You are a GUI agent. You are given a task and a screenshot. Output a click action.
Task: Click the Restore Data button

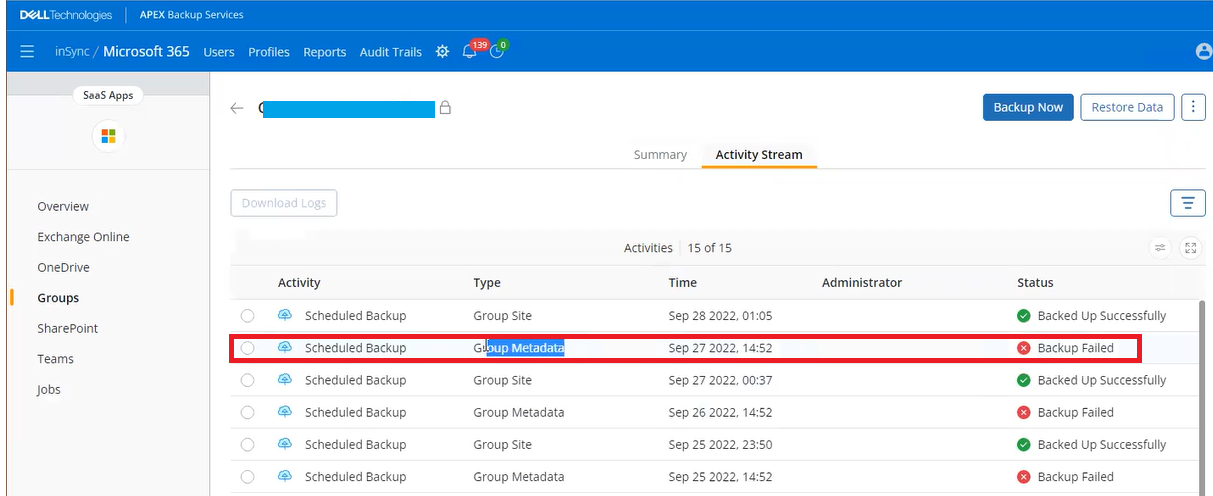1126,107
